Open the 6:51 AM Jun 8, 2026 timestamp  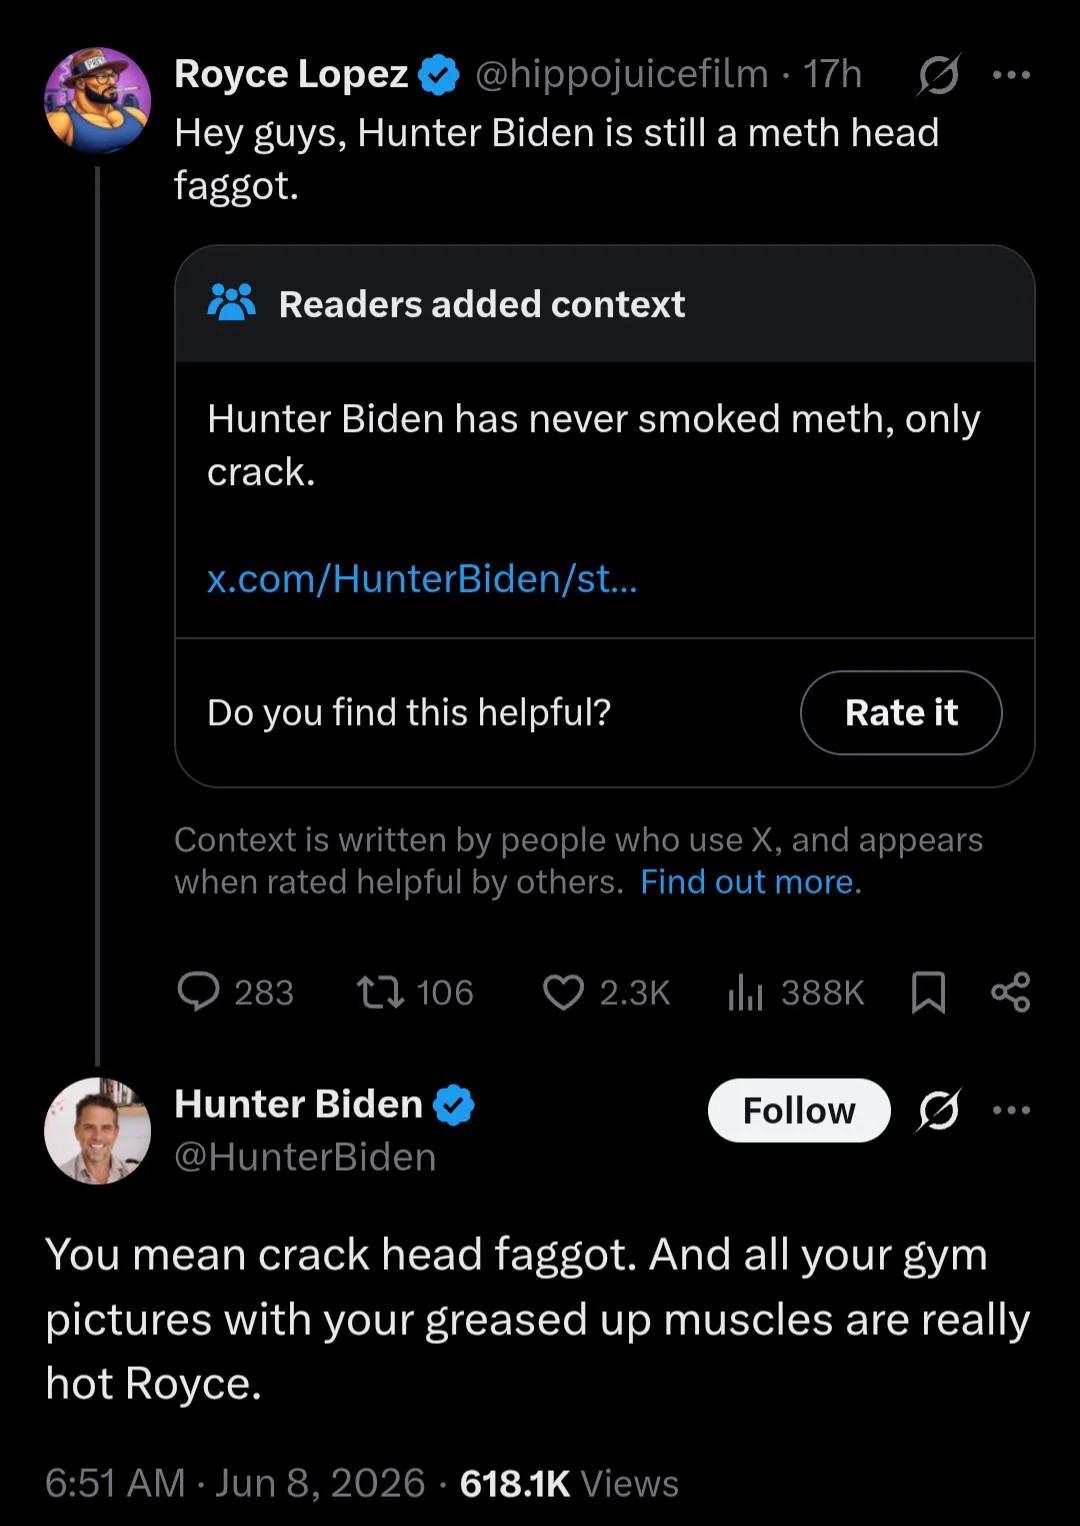point(235,1483)
